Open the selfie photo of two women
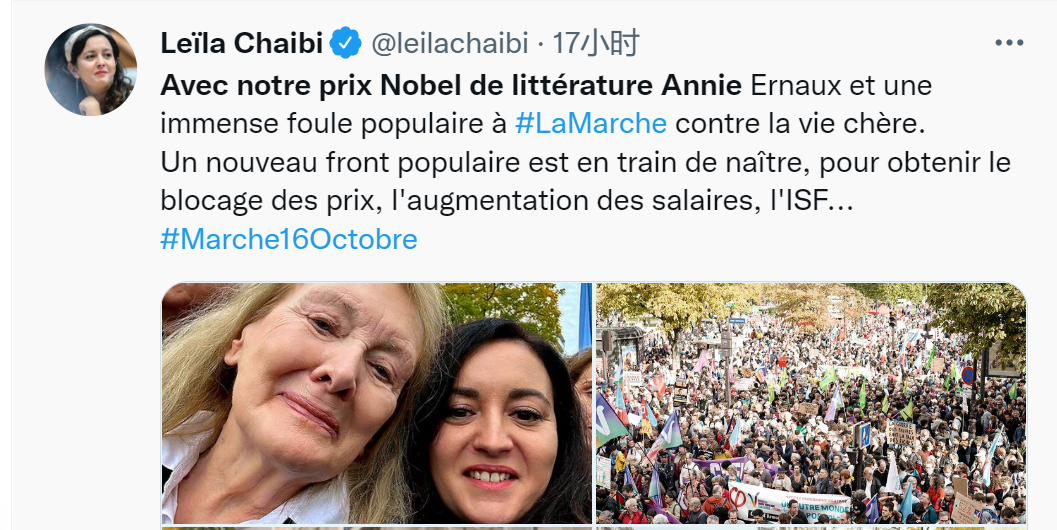Screen dimensions: 1057x530 (377, 403)
